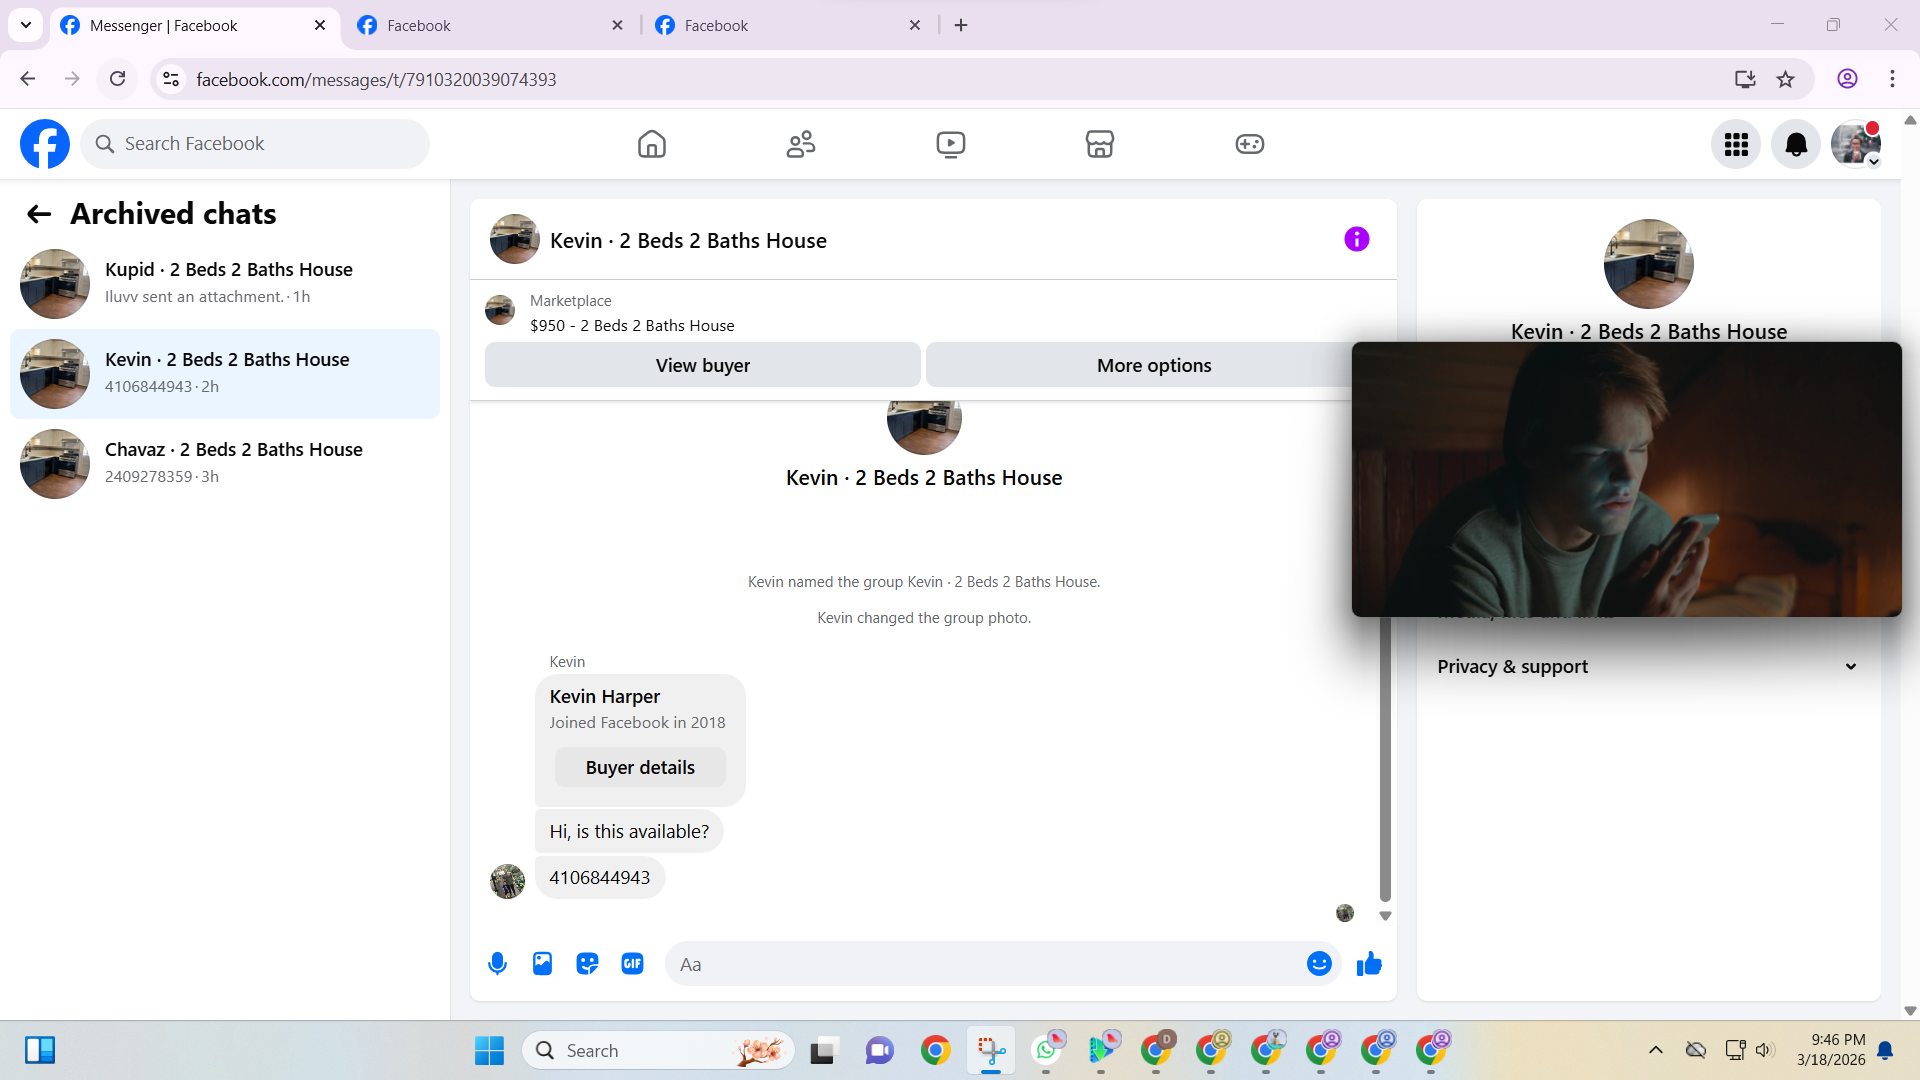
Task: Open the account profile dropdown
Action: click(1856, 144)
